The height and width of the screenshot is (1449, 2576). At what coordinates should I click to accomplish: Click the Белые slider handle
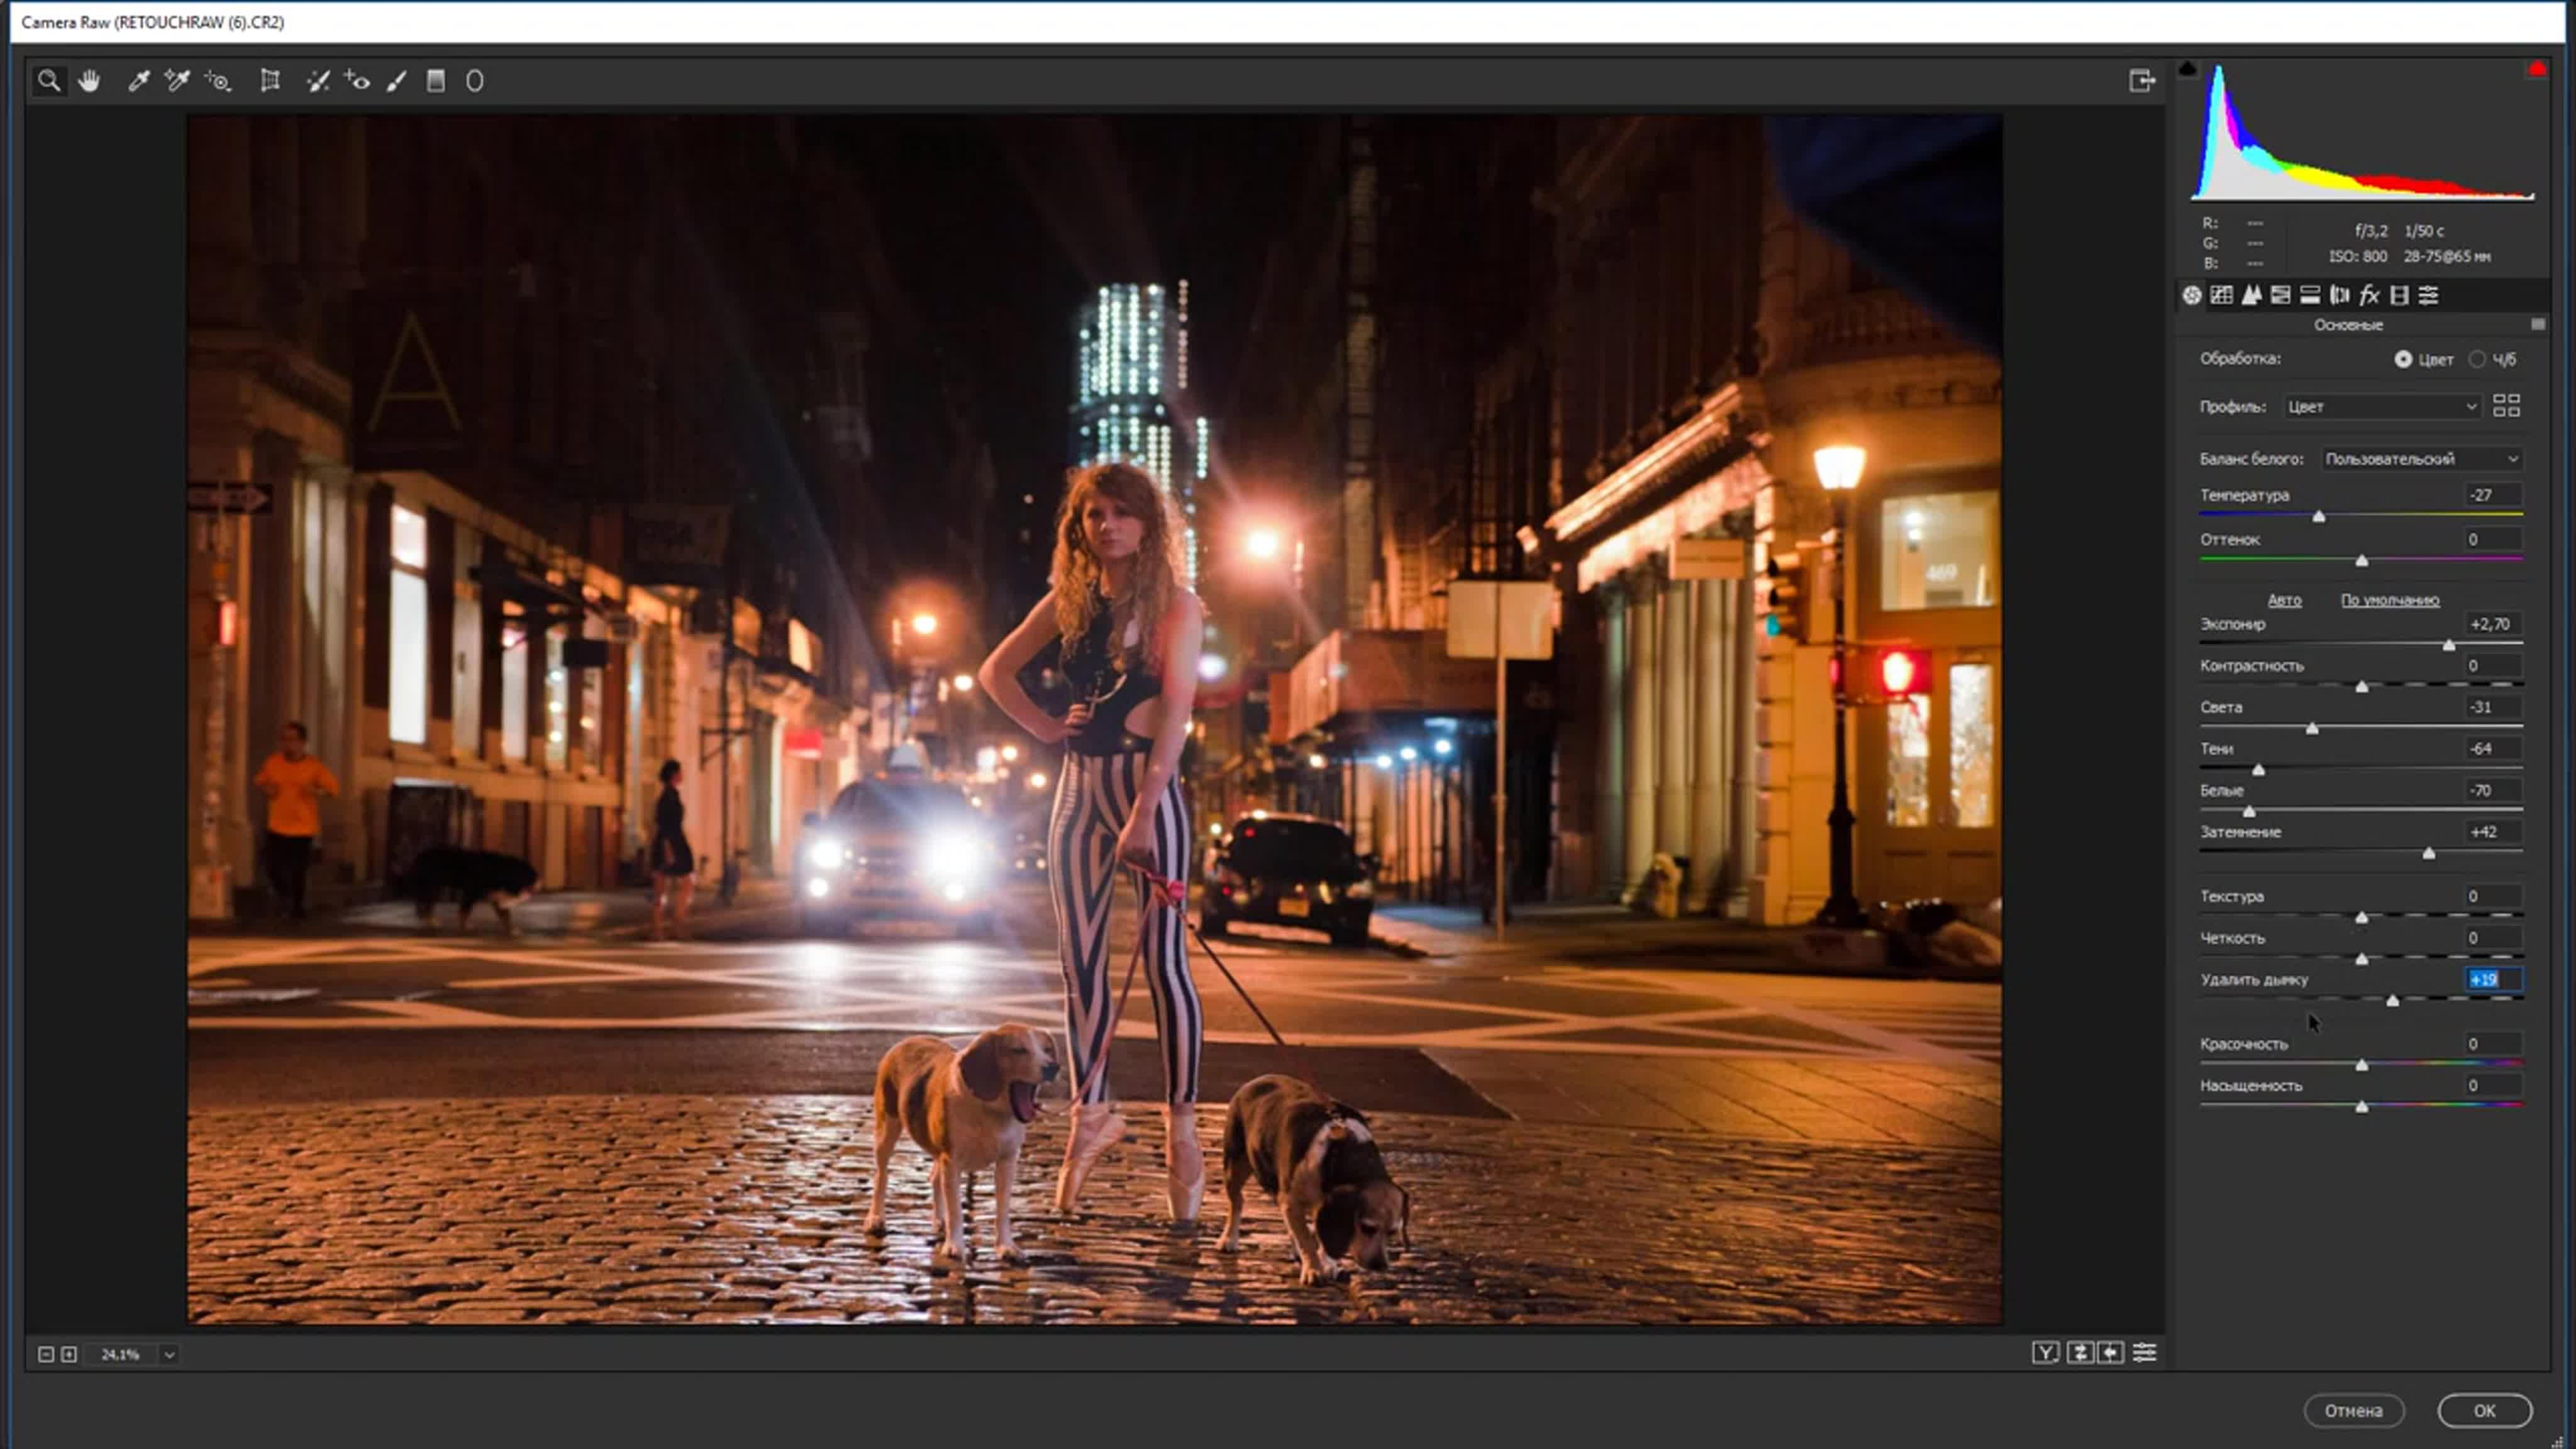coord(2249,812)
